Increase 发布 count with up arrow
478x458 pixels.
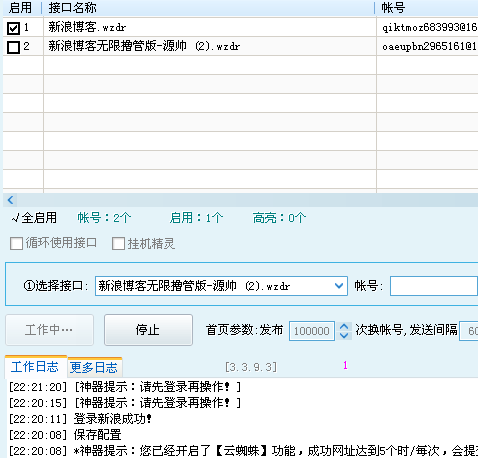pos(344,326)
